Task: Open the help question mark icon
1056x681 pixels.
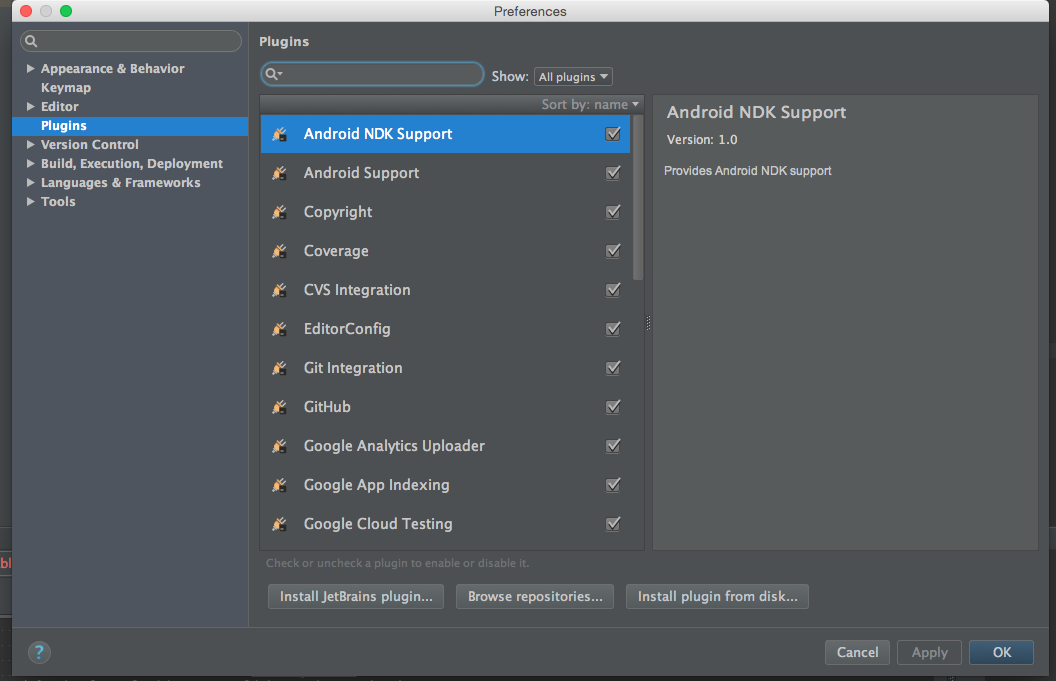Action: pos(39,652)
